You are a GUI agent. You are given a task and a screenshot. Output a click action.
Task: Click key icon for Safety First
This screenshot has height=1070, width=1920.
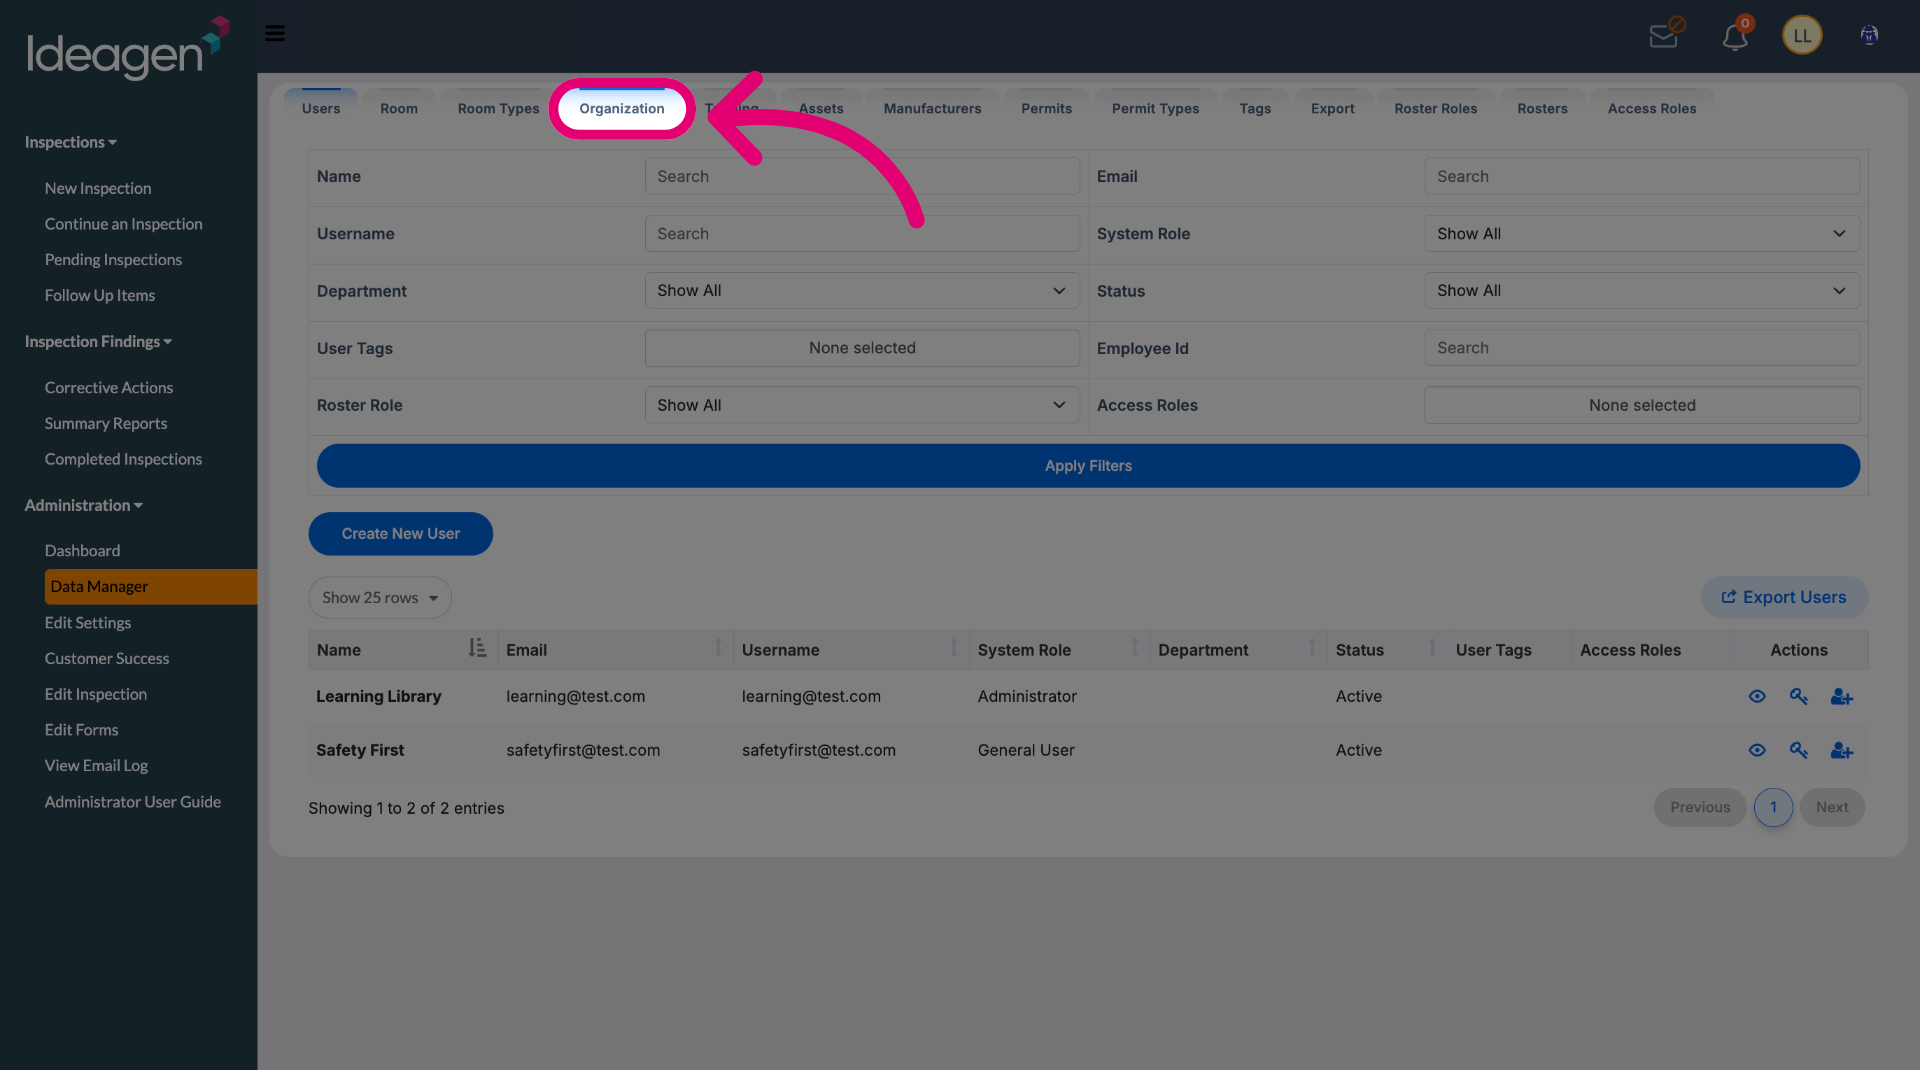point(1799,751)
